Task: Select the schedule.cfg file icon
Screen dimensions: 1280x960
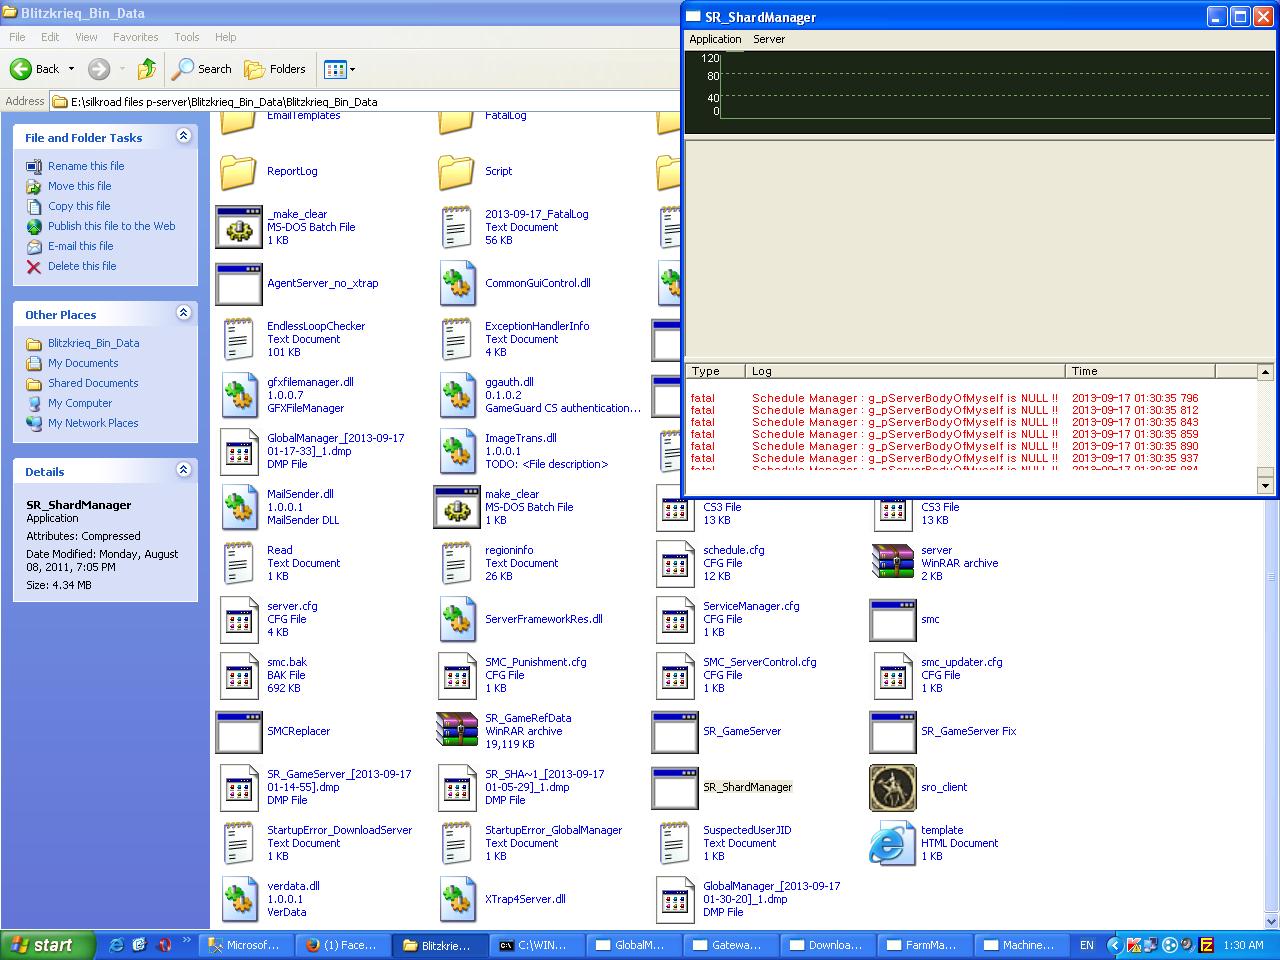Action: click(675, 563)
